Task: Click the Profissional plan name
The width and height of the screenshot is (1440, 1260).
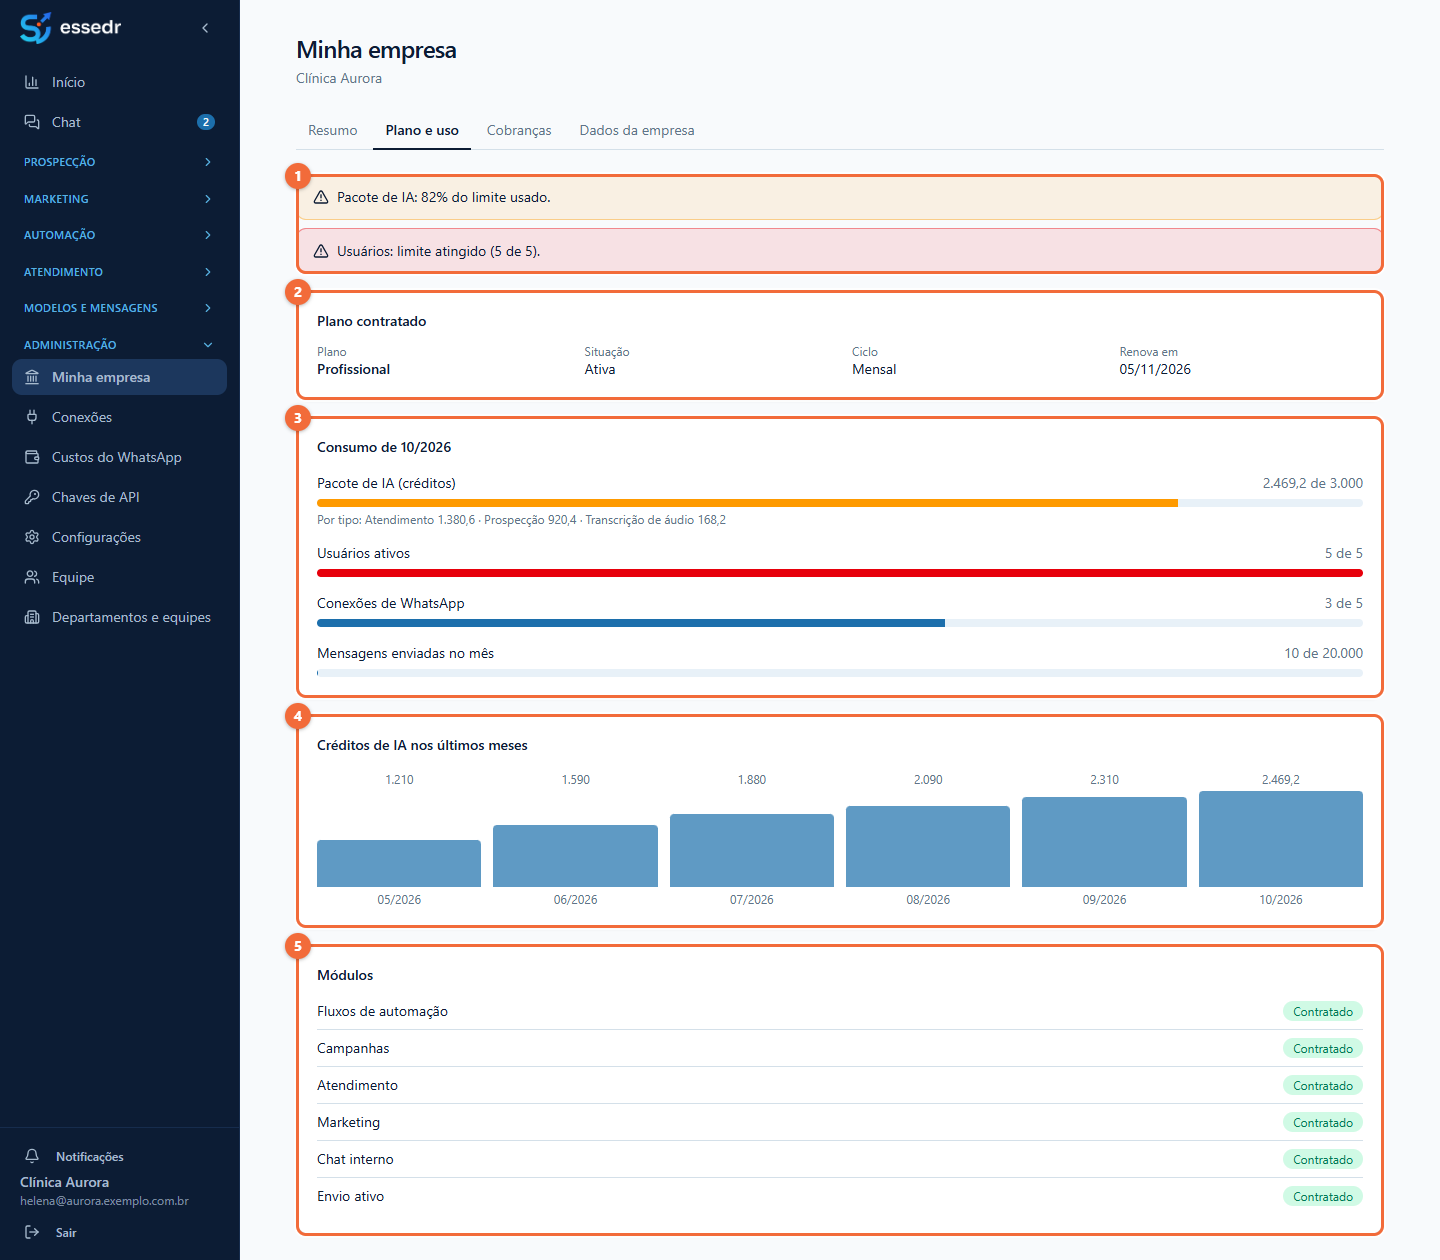Action: (x=354, y=370)
